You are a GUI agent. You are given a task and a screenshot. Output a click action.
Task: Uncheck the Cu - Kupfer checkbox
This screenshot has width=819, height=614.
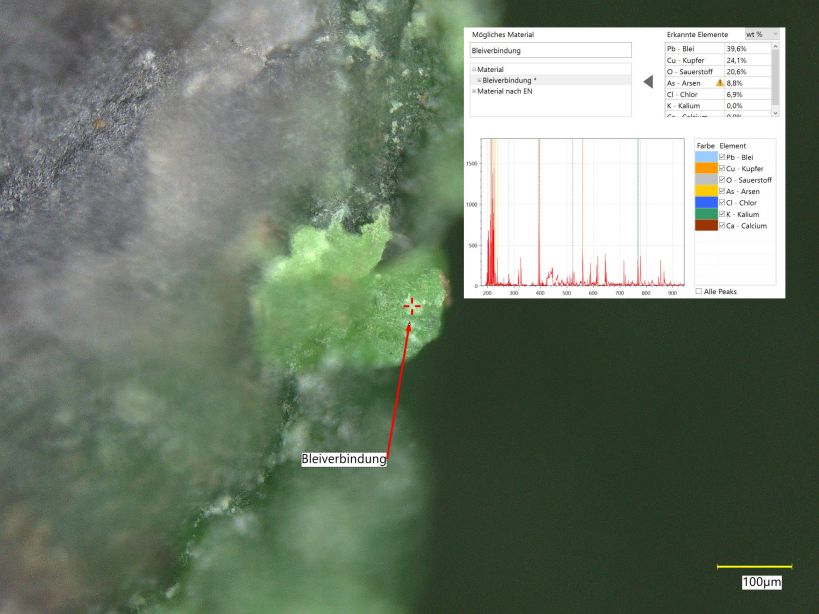[722, 168]
